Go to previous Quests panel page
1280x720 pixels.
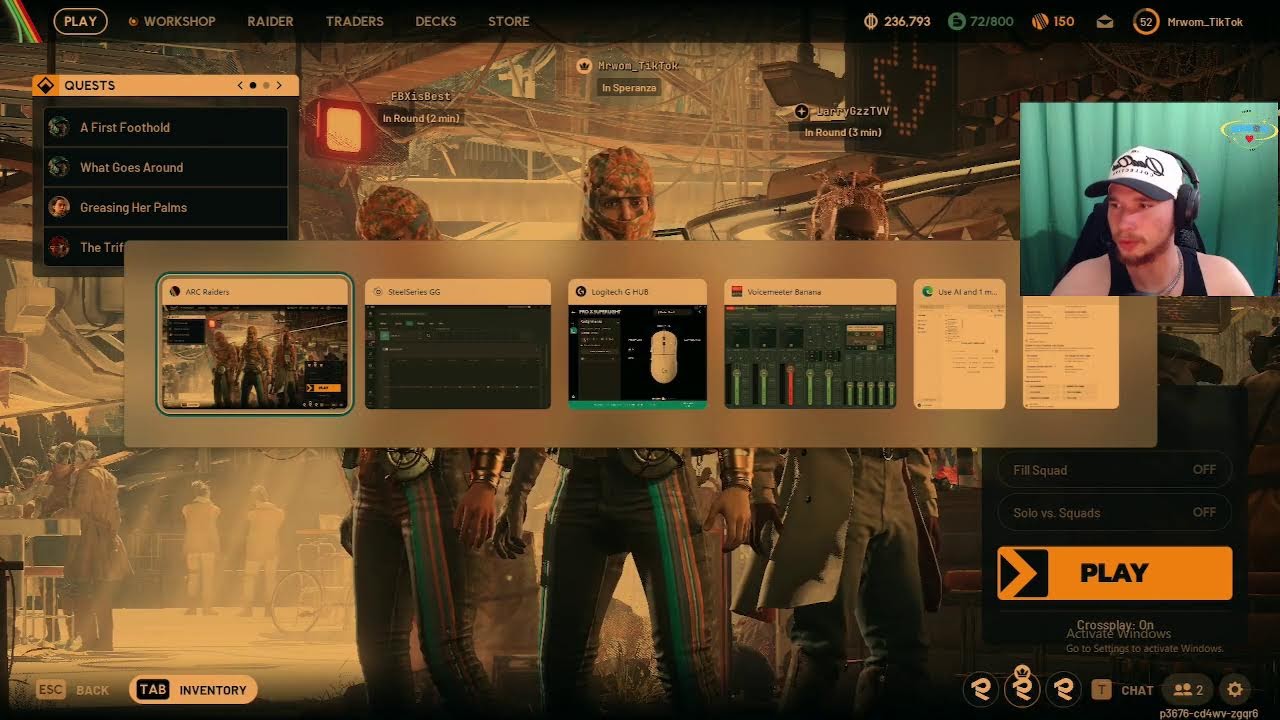click(240, 85)
